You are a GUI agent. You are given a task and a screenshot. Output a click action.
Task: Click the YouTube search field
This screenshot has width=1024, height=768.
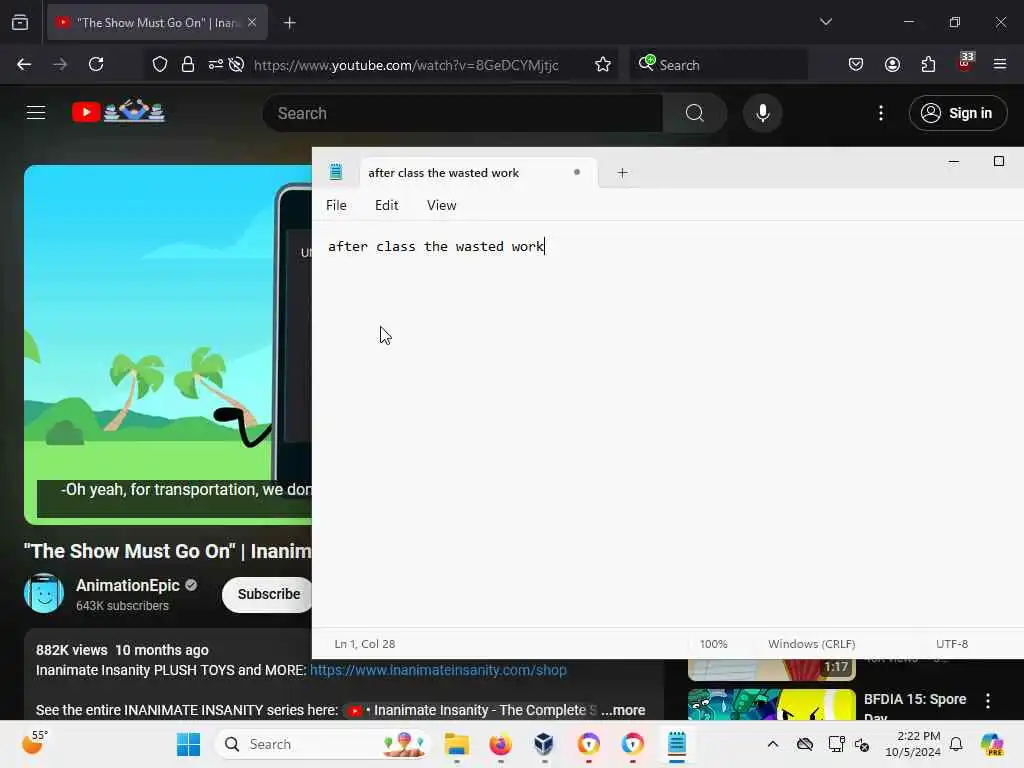tap(462, 113)
